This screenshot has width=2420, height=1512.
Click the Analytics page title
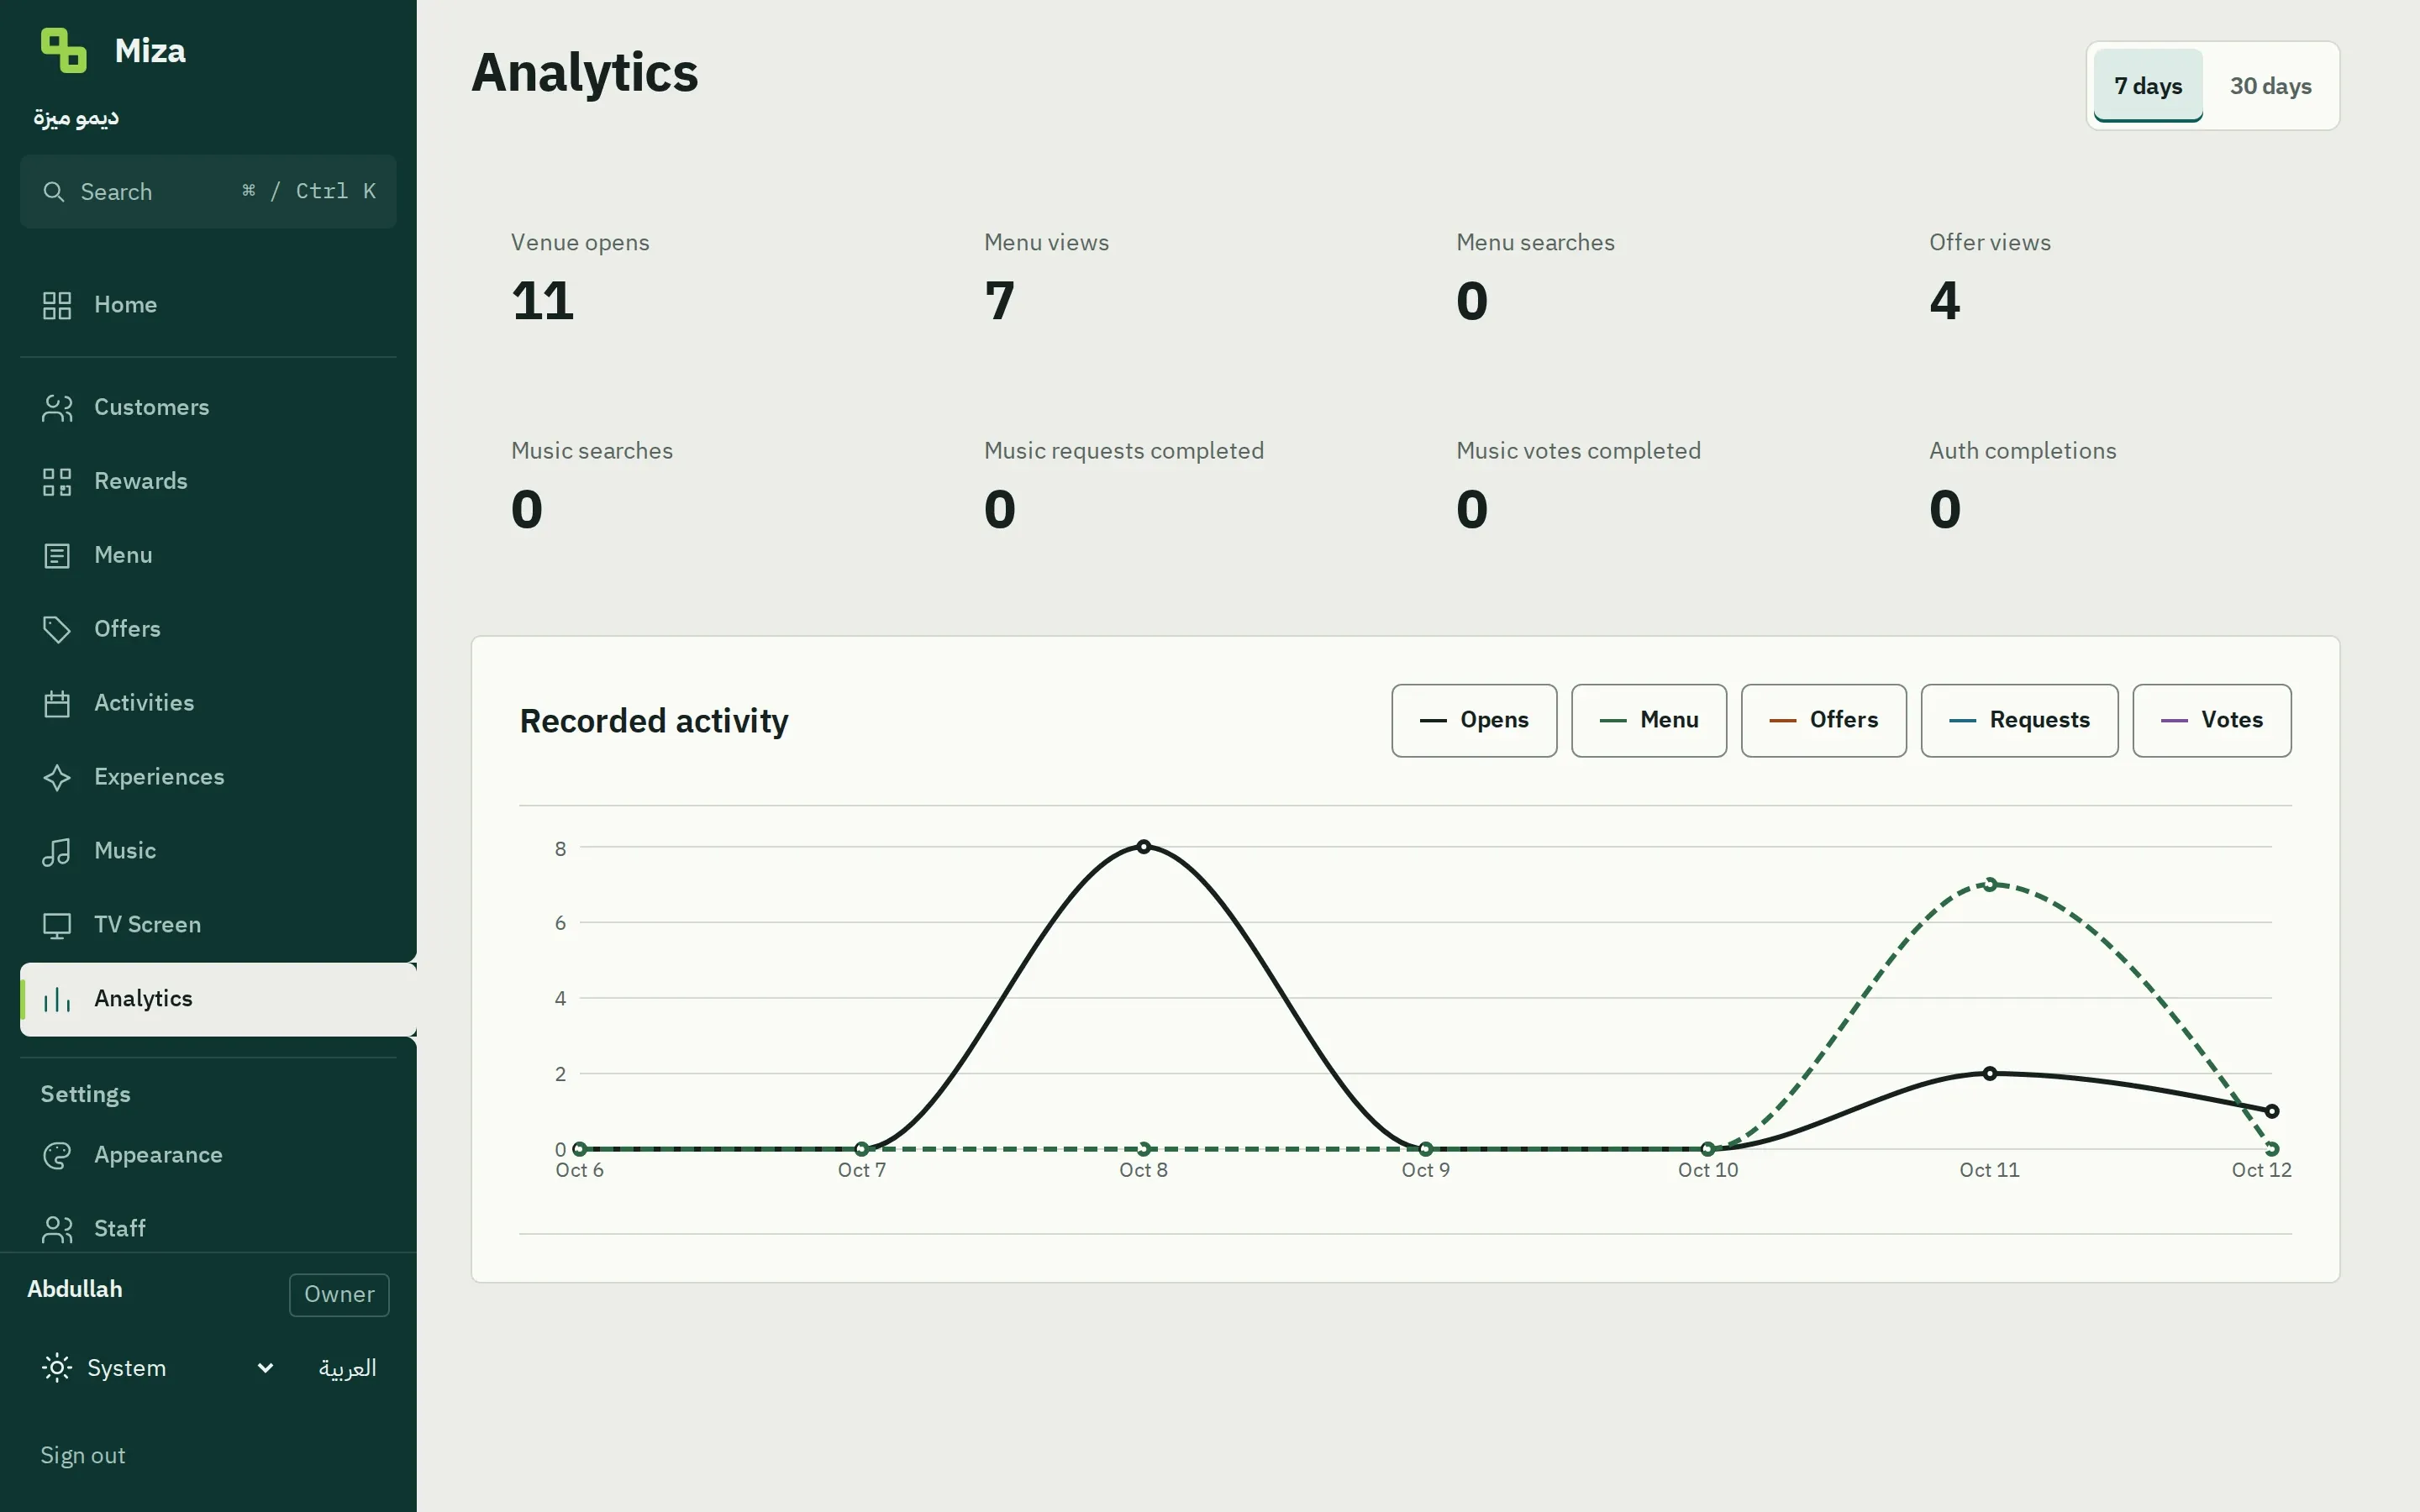pyautogui.click(x=585, y=73)
